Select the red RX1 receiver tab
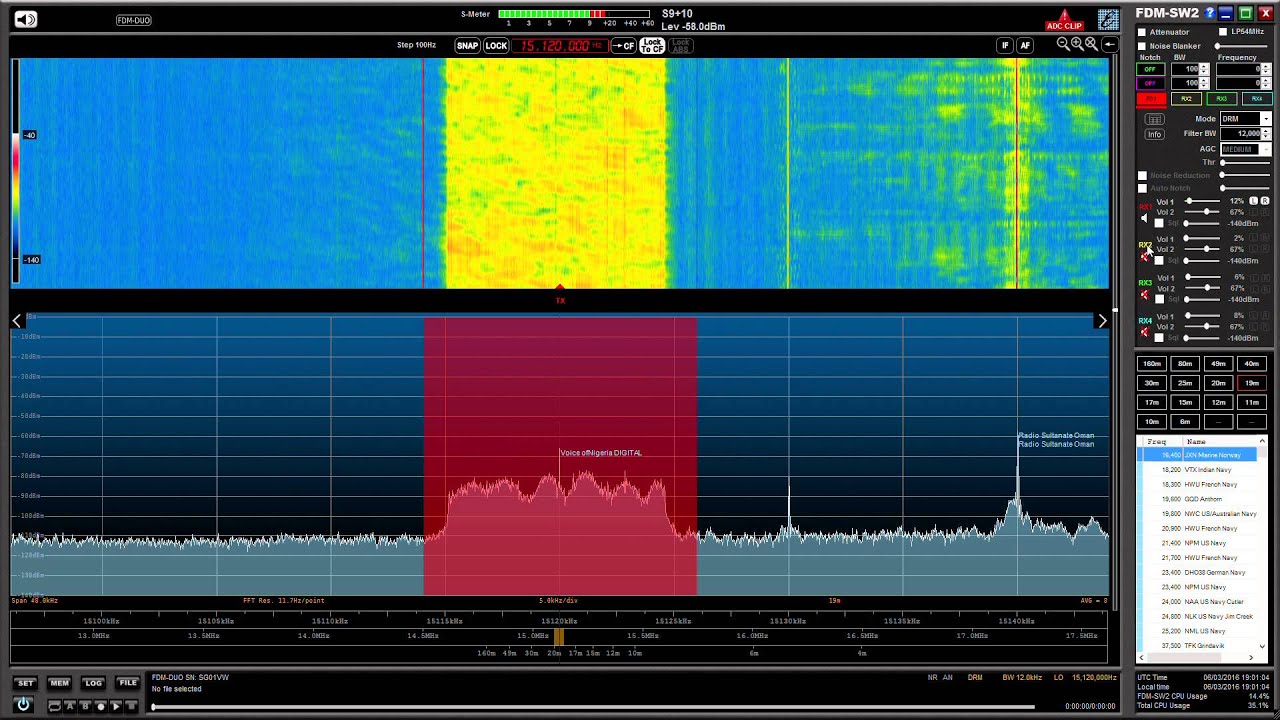This screenshot has width=1280, height=720. 1151,99
